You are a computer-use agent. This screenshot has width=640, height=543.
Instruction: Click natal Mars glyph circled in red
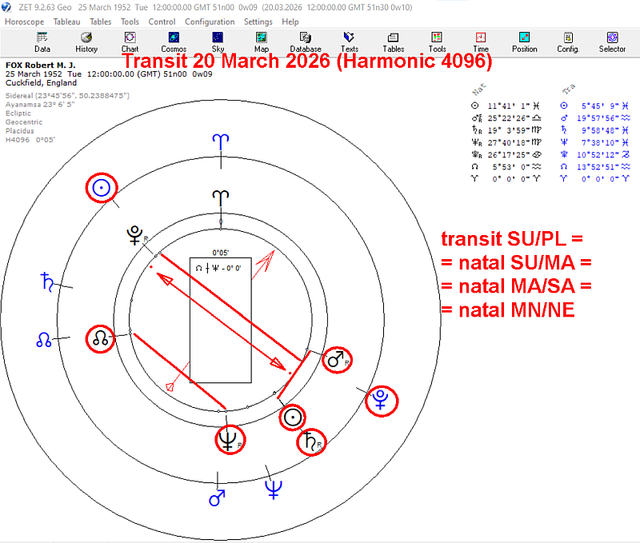point(336,360)
